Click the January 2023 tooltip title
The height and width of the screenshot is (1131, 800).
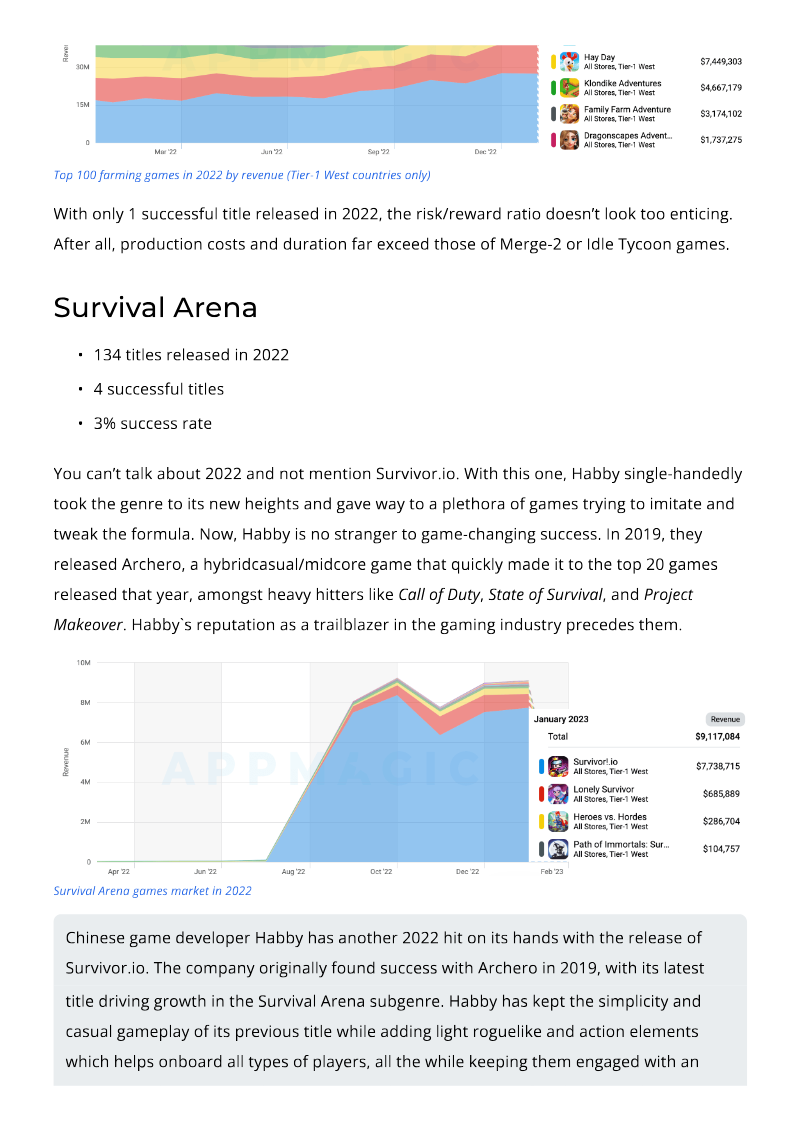pos(561,719)
